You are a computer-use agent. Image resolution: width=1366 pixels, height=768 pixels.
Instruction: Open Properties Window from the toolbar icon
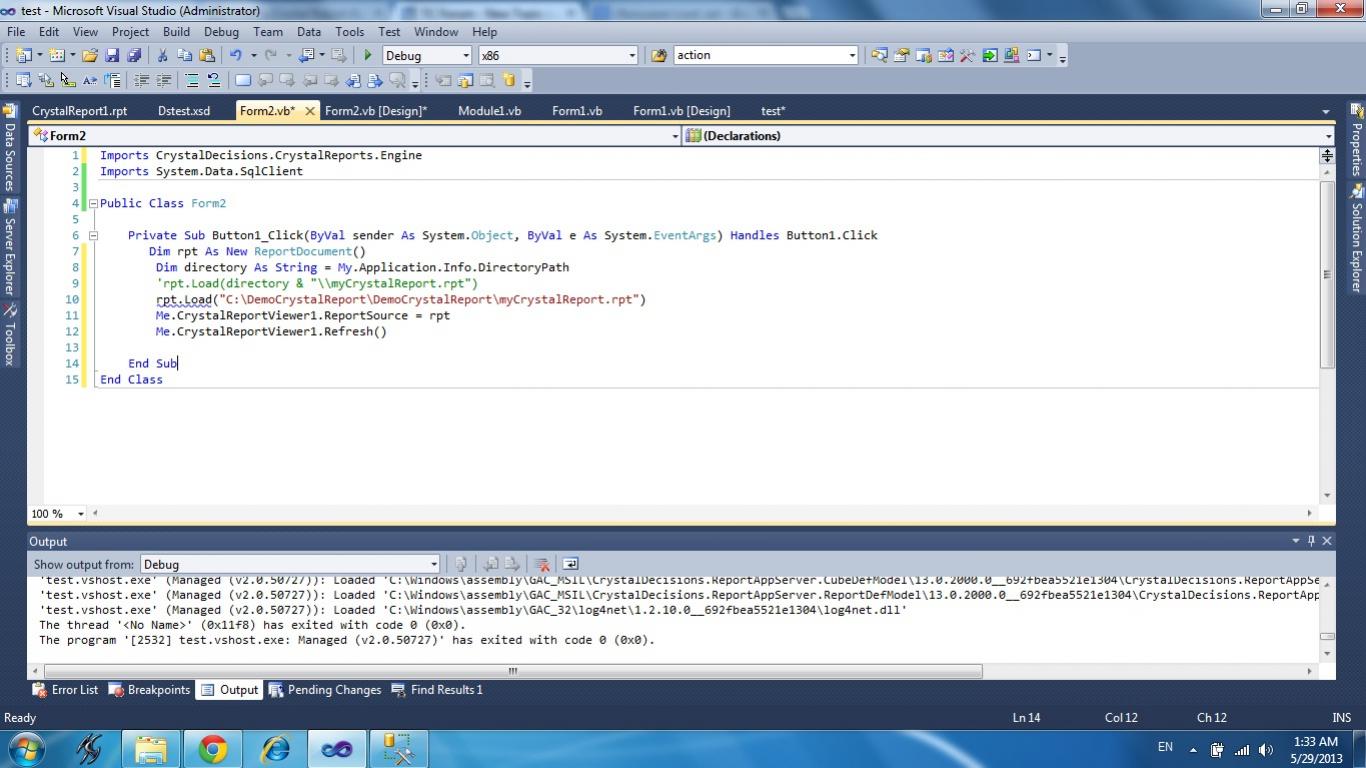click(901, 55)
